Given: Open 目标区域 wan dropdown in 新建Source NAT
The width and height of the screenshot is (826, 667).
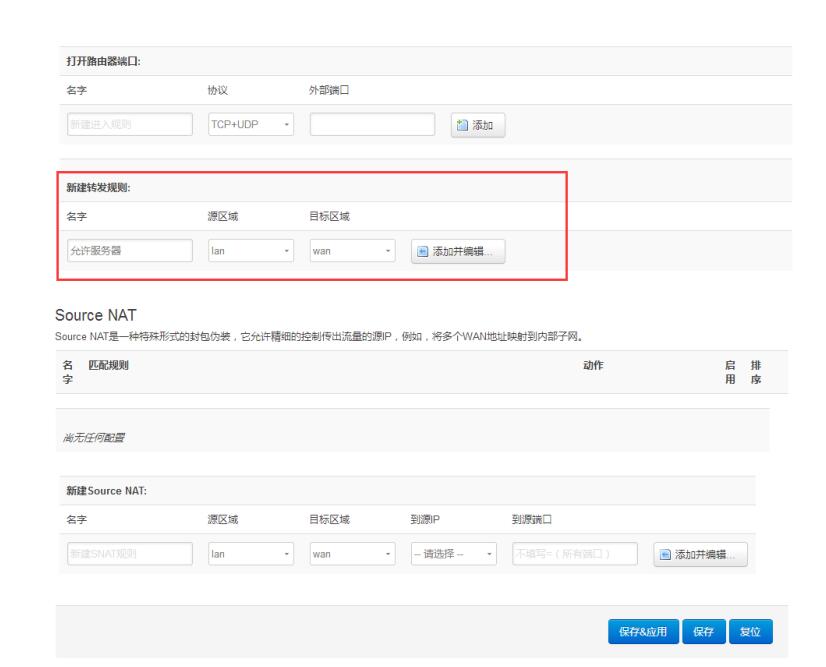Looking at the screenshot, I should tap(353, 553).
